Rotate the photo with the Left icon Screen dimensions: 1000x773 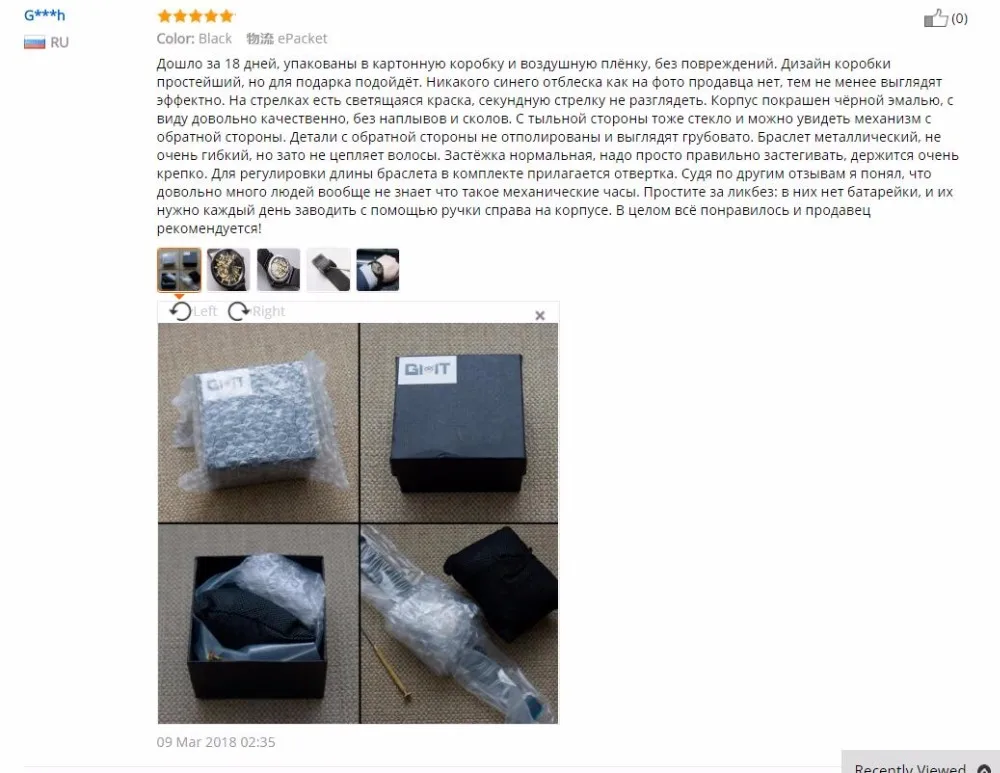pos(180,311)
